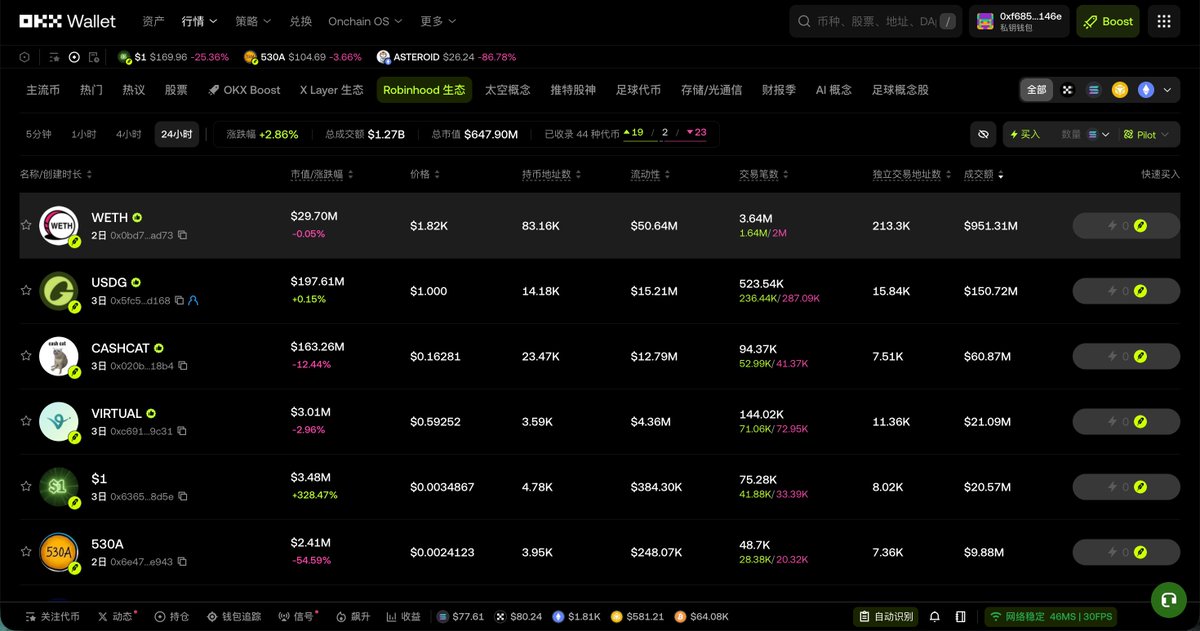The width and height of the screenshot is (1200, 631).
Task: Click the 买入 quick buy label
Action: pyautogui.click(x=1025, y=134)
